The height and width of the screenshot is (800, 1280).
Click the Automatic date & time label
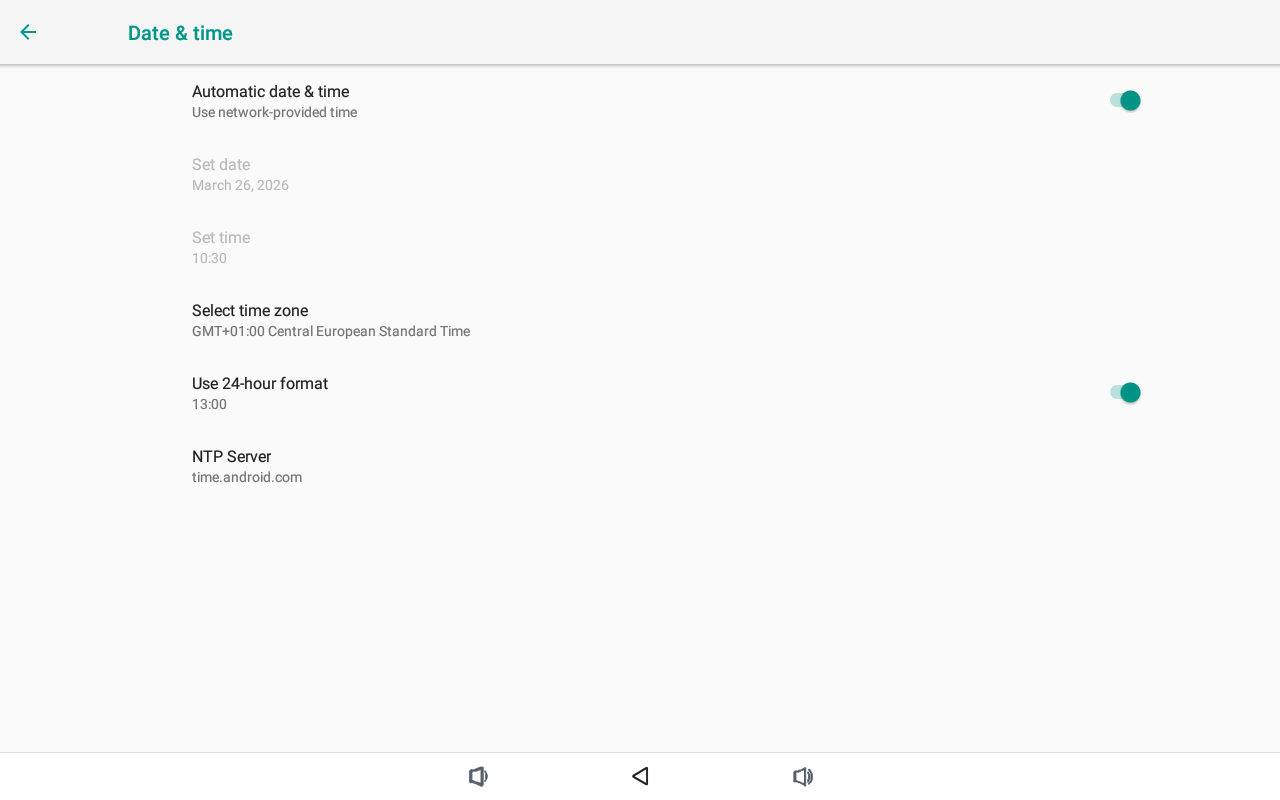pyautogui.click(x=270, y=92)
